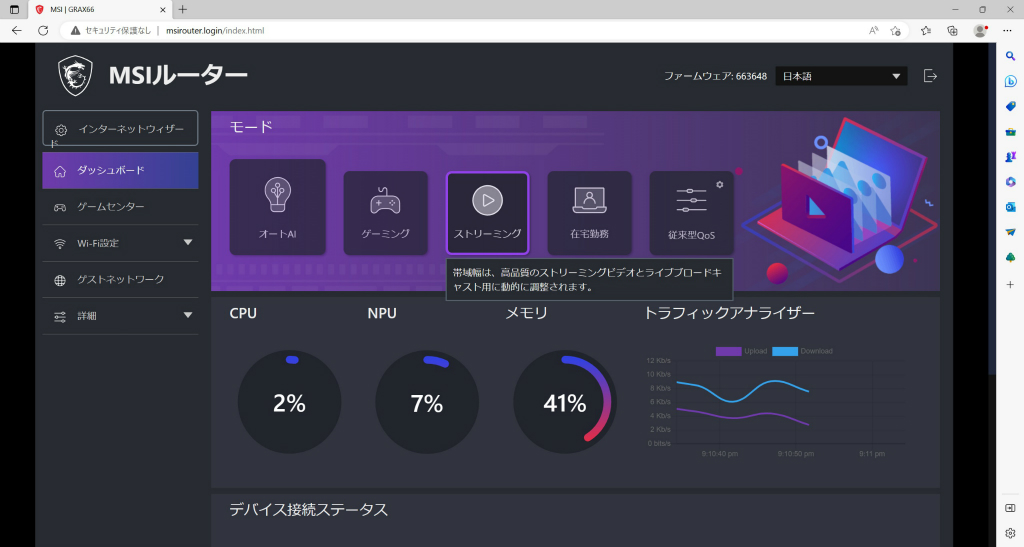1024x547 pixels.
Task: Open ゲストネットワーク in the sidebar
Action: tap(120, 279)
